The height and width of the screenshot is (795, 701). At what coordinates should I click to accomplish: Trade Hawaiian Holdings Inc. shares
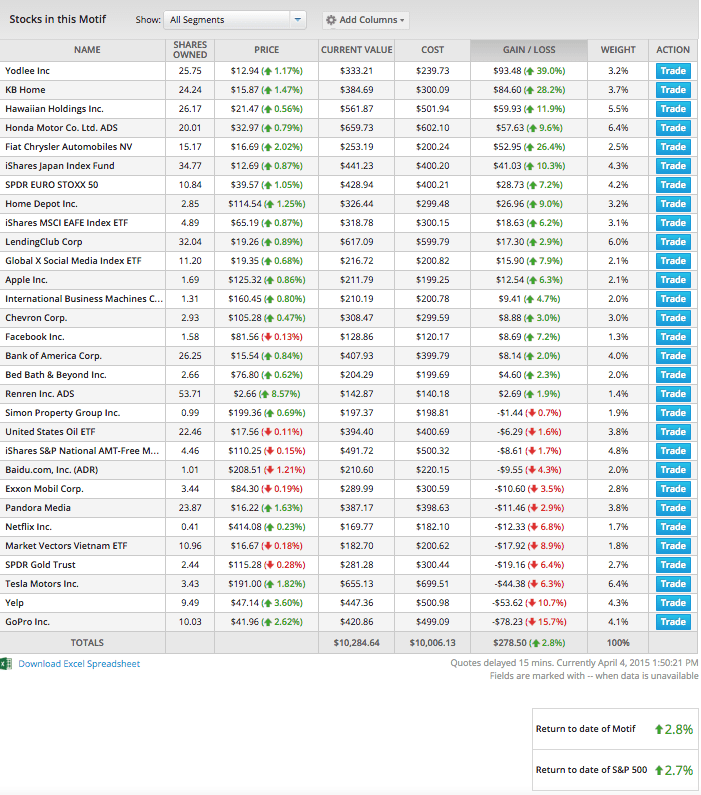673,109
